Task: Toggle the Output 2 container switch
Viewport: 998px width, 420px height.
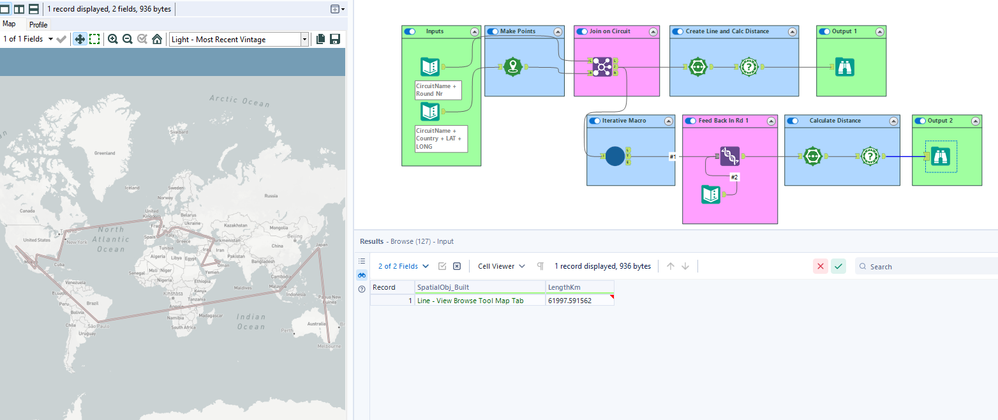Action: (x=920, y=120)
